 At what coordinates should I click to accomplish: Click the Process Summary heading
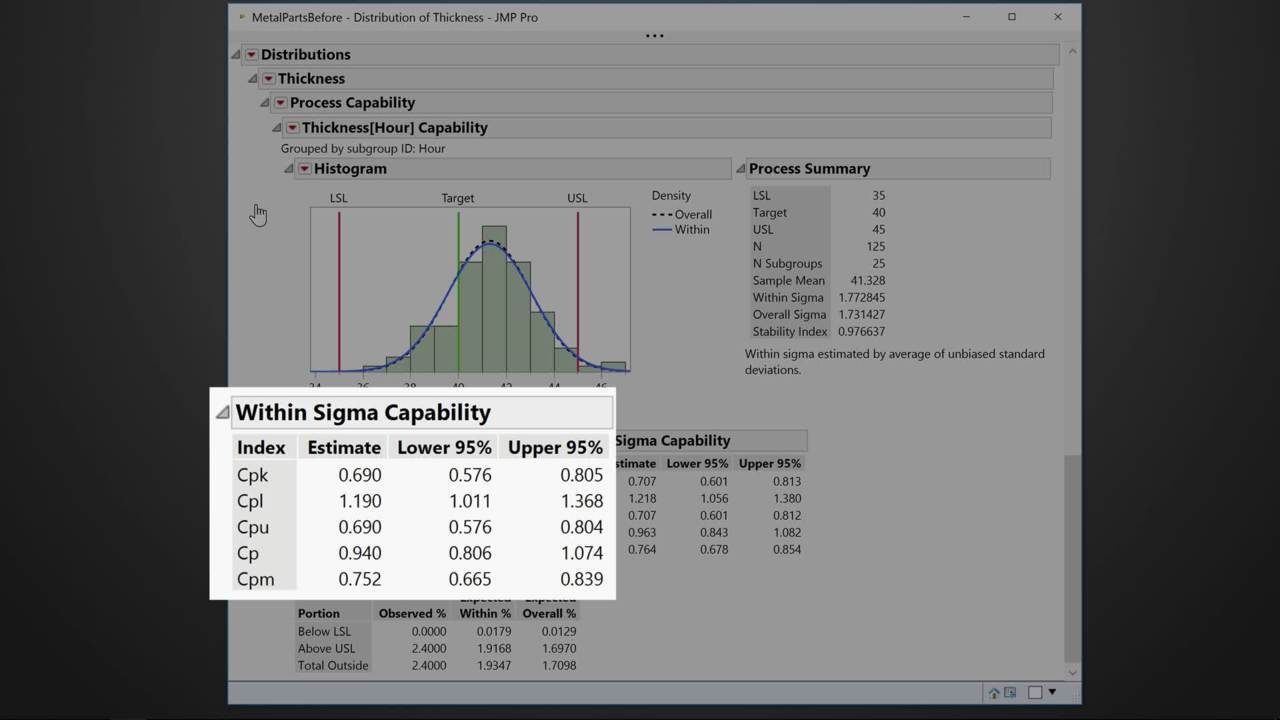(809, 169)
